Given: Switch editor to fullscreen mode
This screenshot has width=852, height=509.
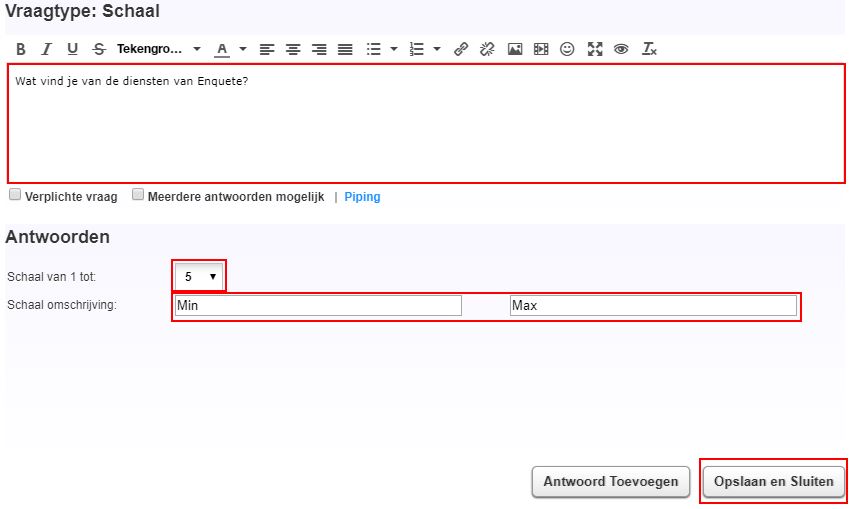Looking at the screenshot, I should 595,49.
